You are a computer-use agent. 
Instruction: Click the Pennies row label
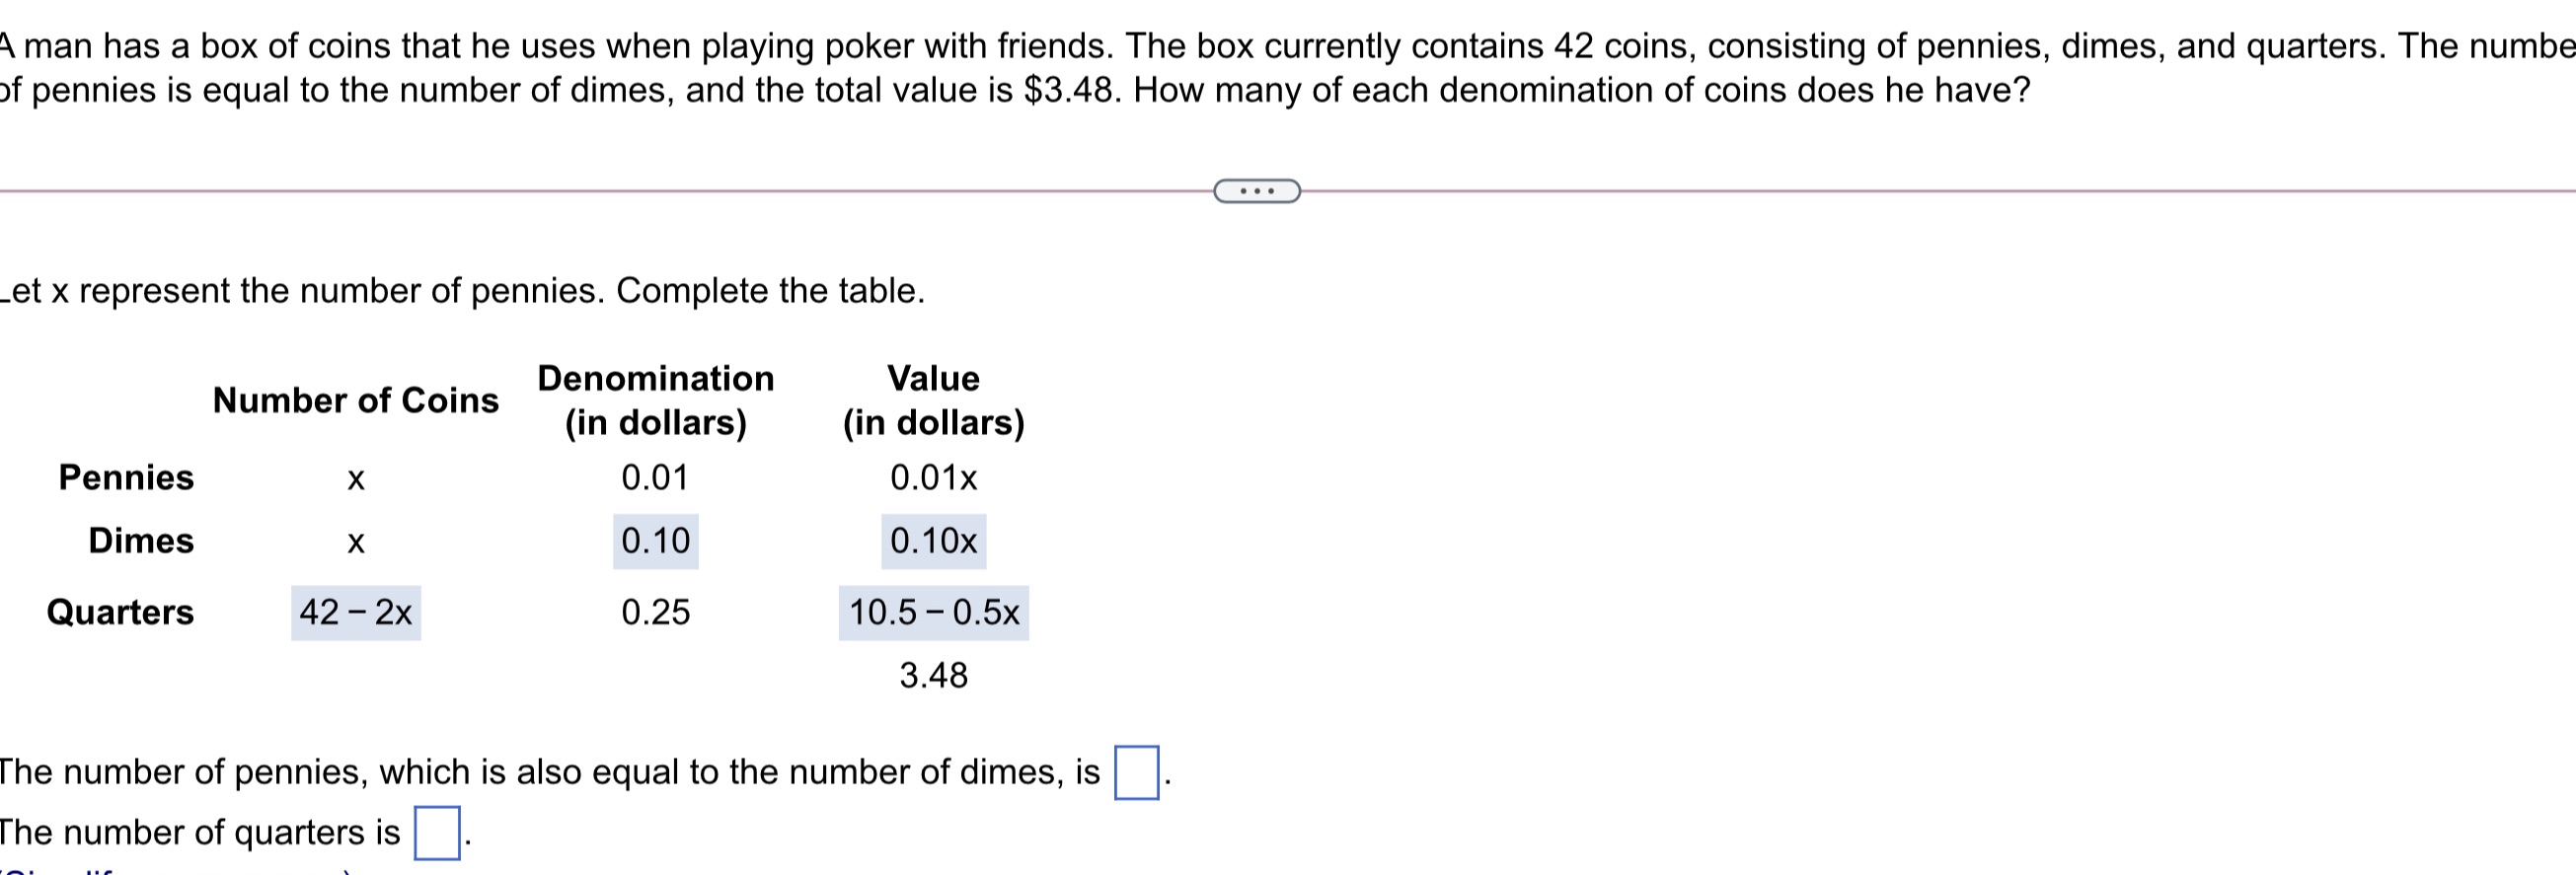click(x=126, y=478)
